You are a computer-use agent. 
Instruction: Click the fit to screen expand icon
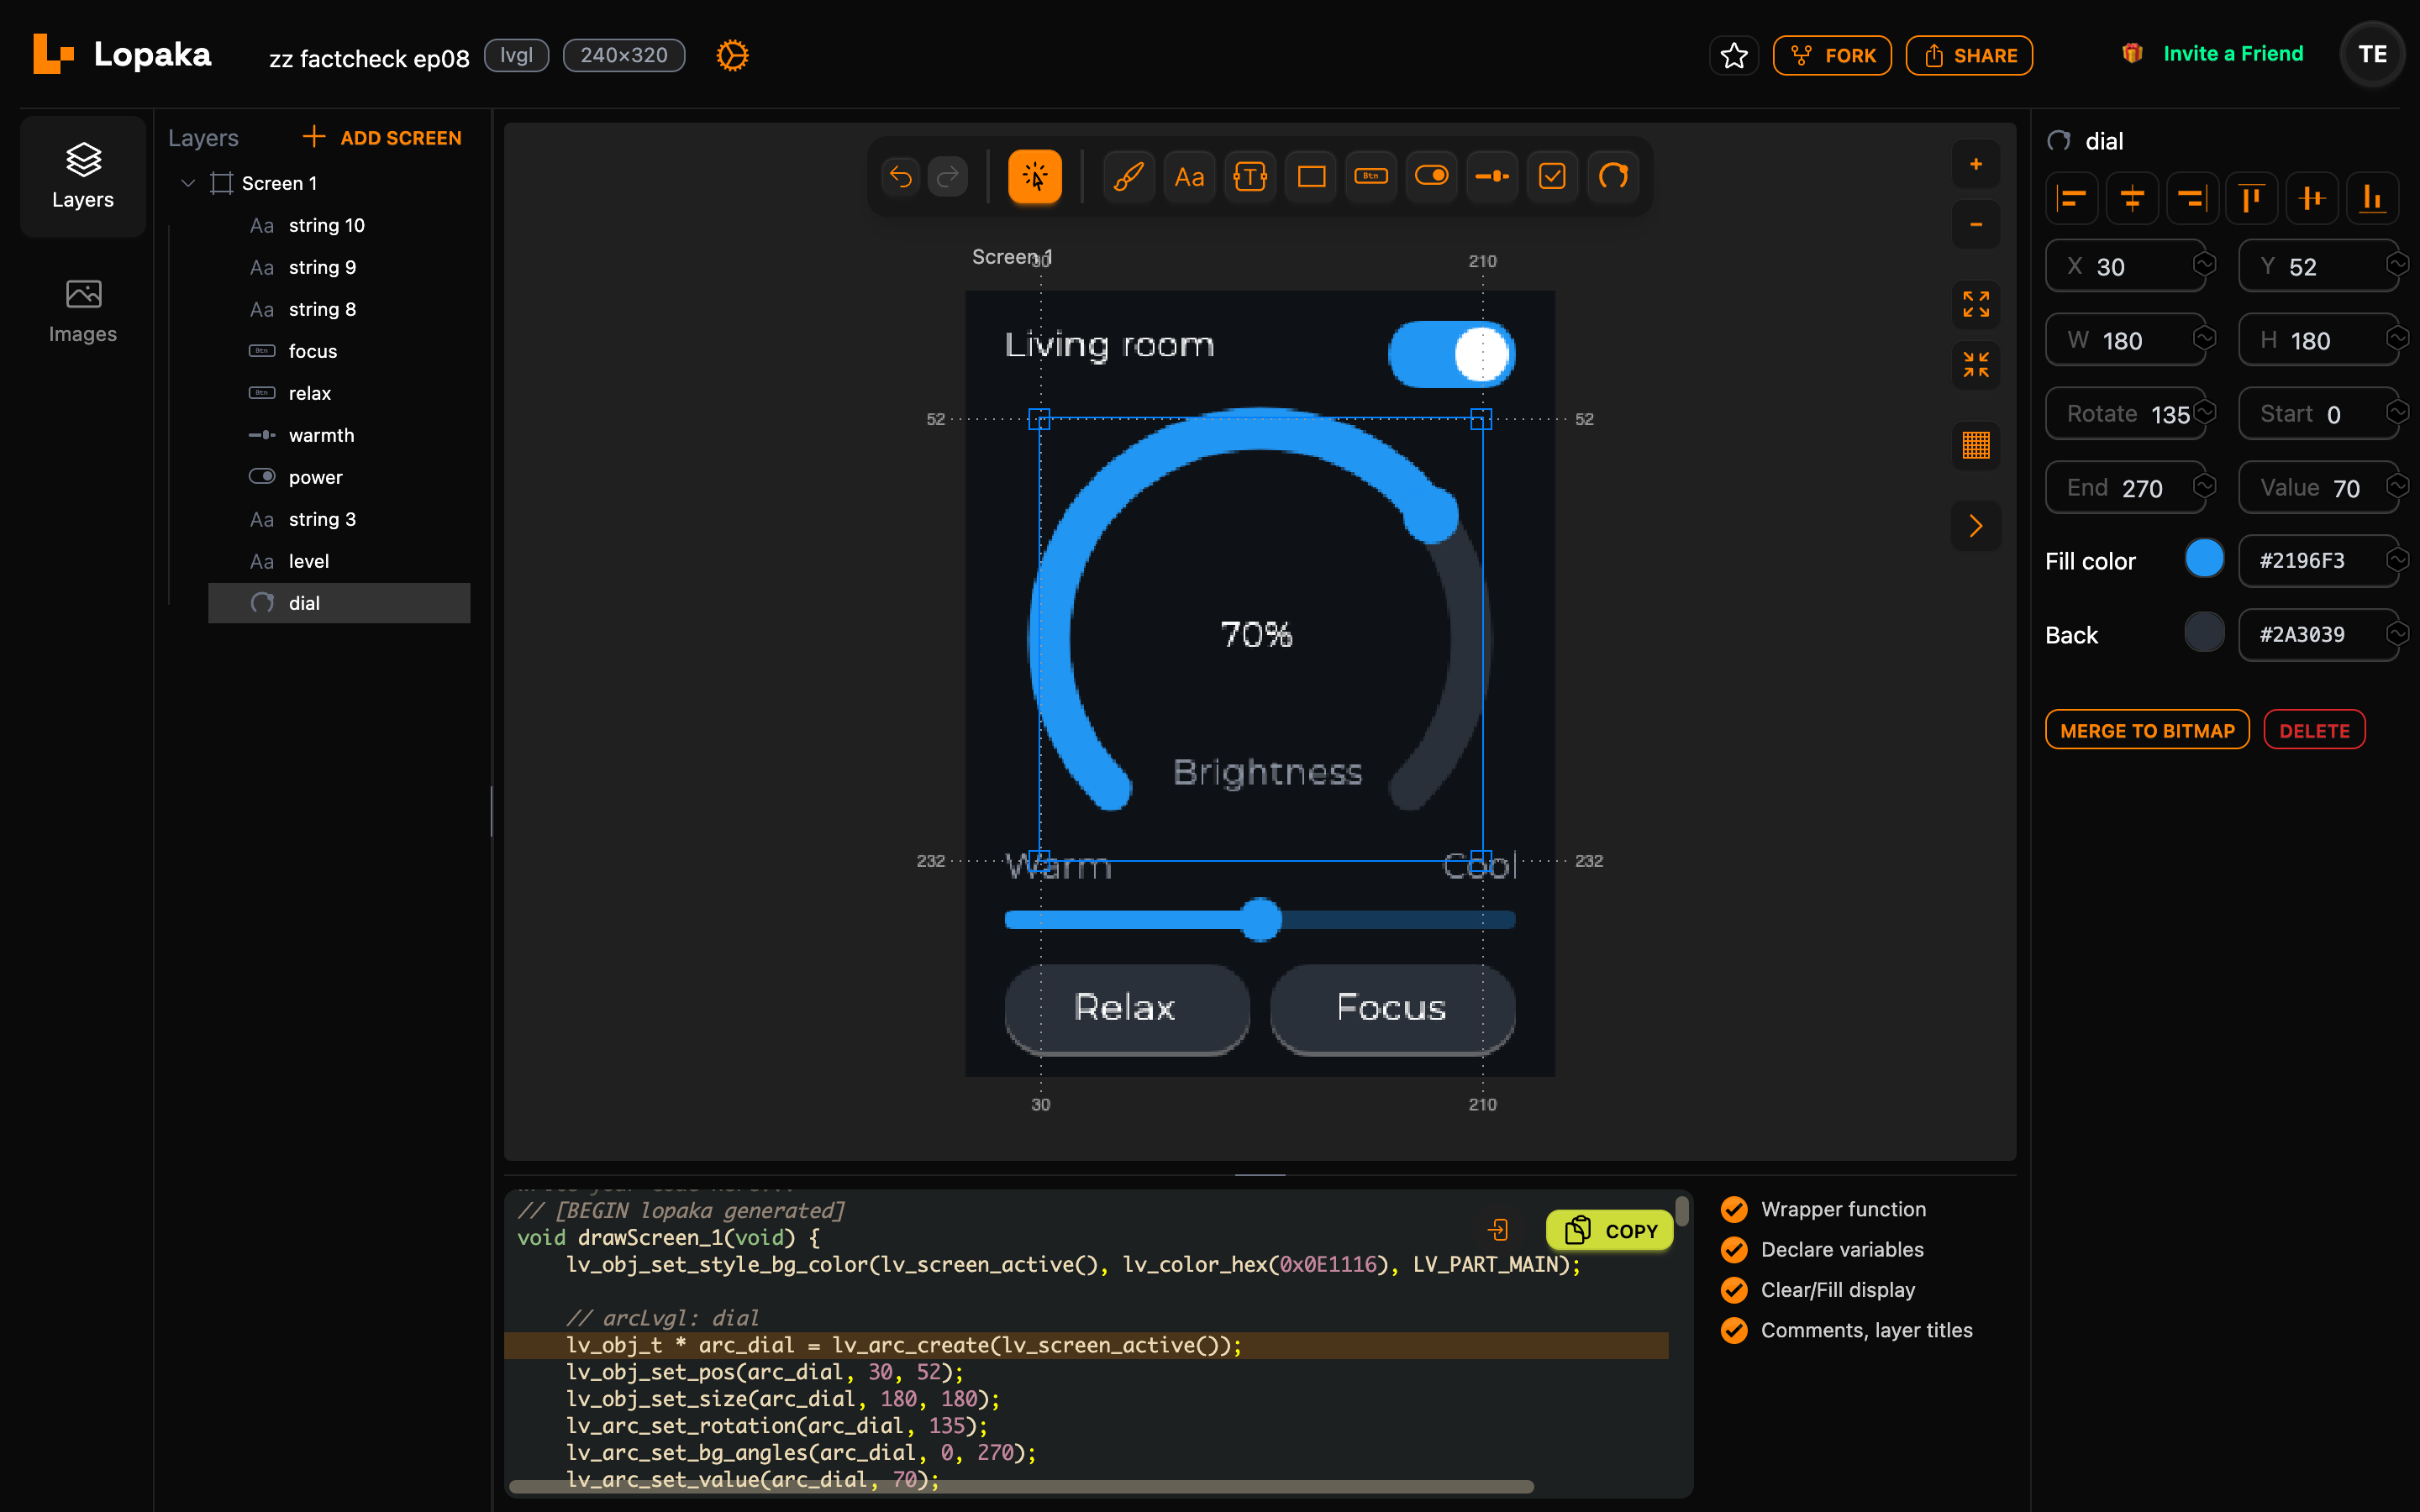pos(1976,304)
